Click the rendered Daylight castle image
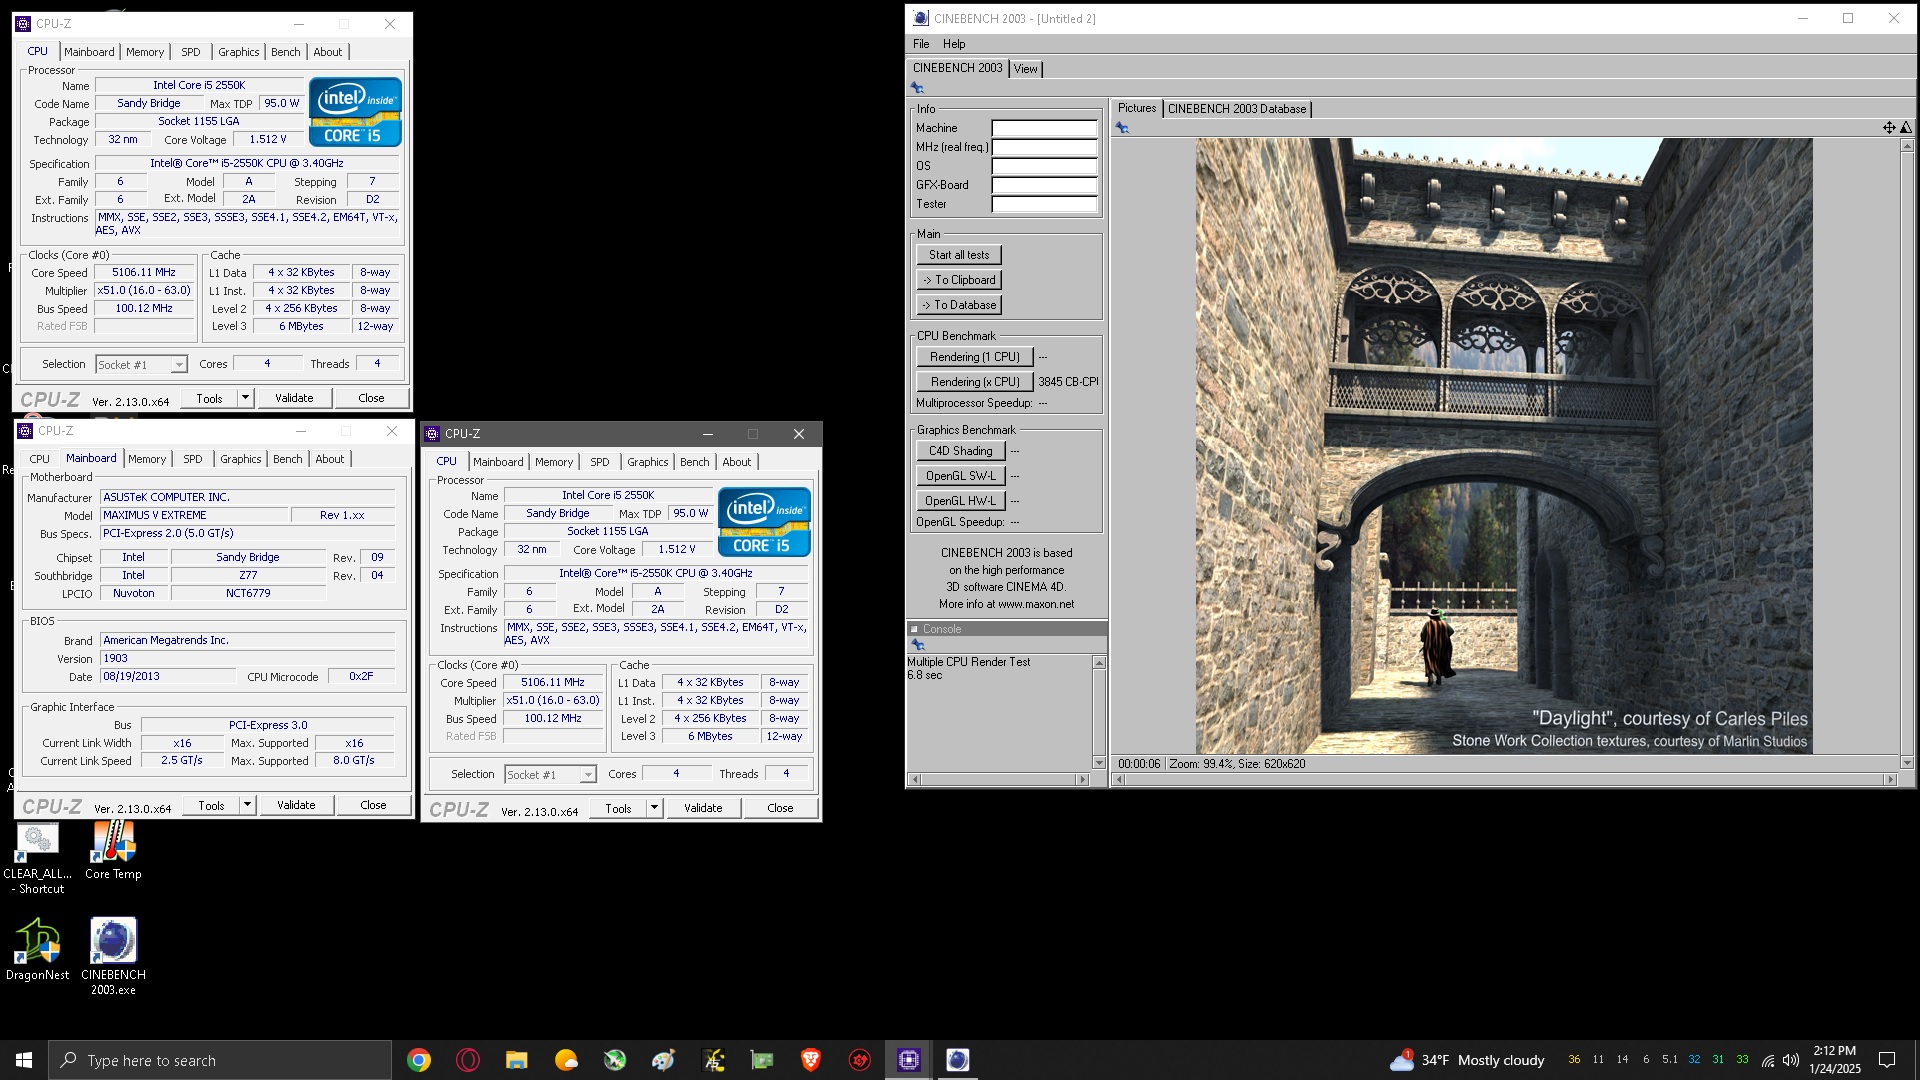1920x1080 pixels. coord(1504,446)
